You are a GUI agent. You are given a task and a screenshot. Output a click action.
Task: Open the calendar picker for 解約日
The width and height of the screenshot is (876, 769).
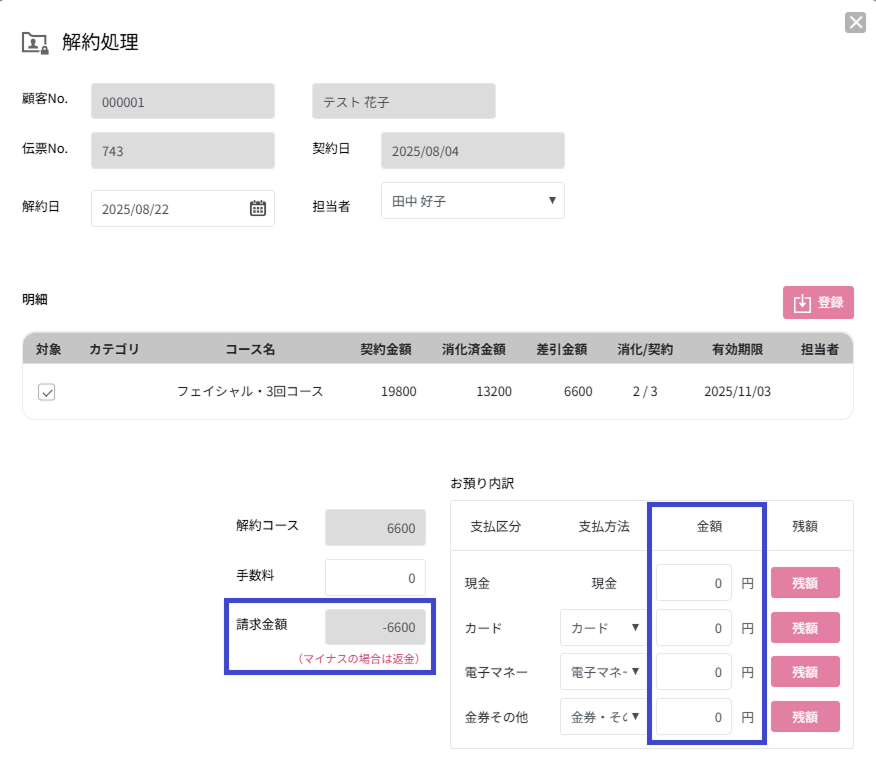[257, 208]
